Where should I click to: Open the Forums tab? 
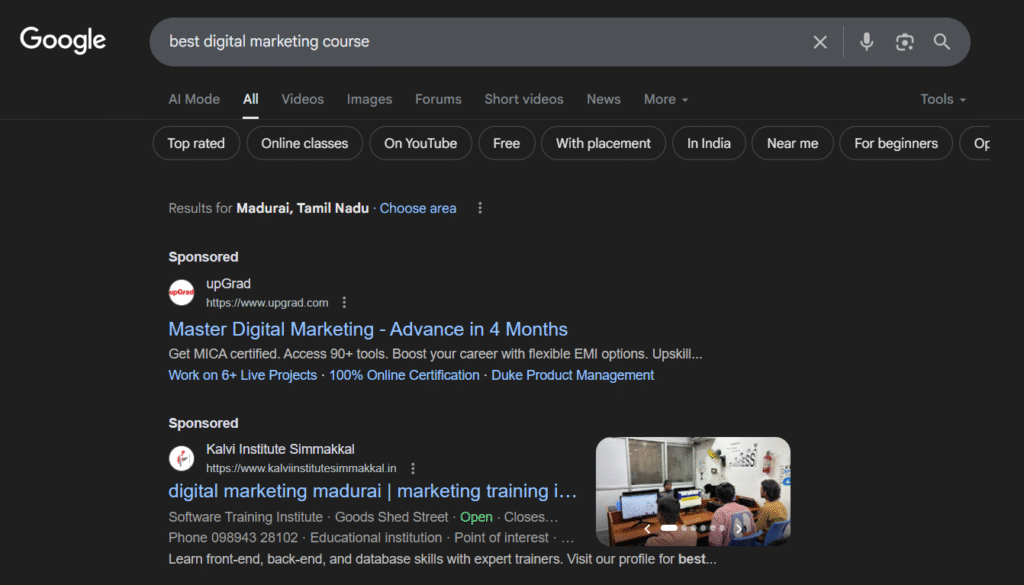click(438, 99)
